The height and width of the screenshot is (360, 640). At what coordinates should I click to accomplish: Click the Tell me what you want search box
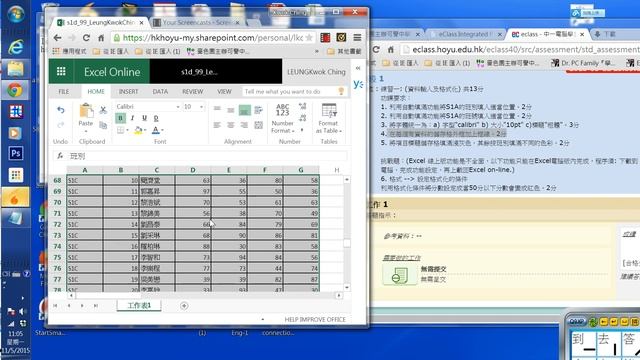(294, 91)
